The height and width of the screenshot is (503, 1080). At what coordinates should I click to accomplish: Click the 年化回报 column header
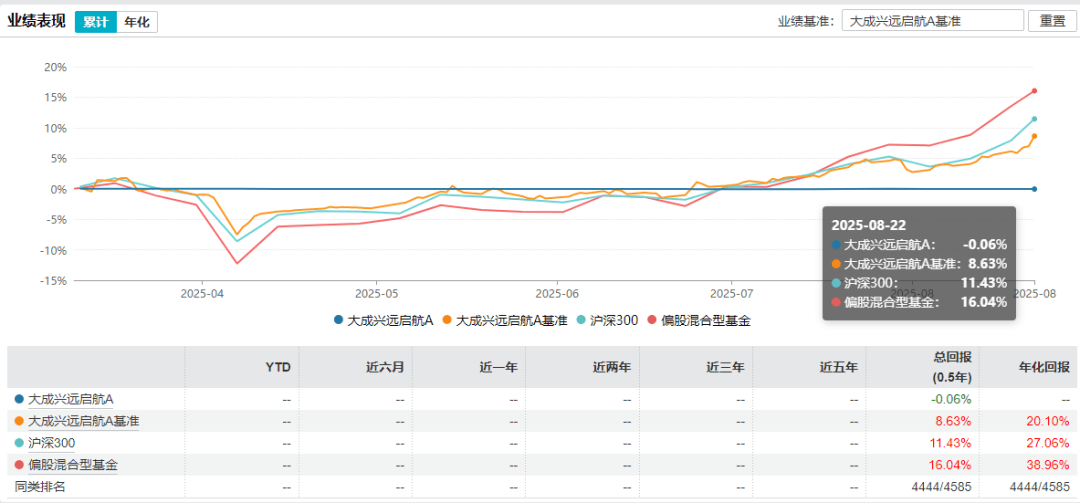click(1043, 367)
